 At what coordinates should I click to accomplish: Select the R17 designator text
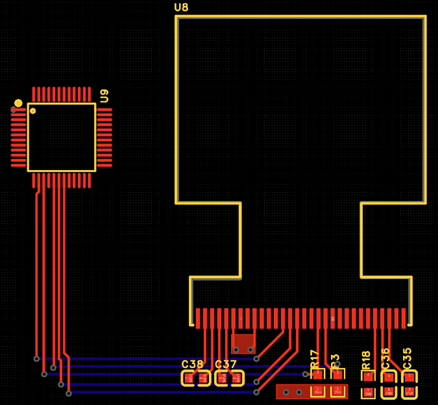click(x=314, y=359)
